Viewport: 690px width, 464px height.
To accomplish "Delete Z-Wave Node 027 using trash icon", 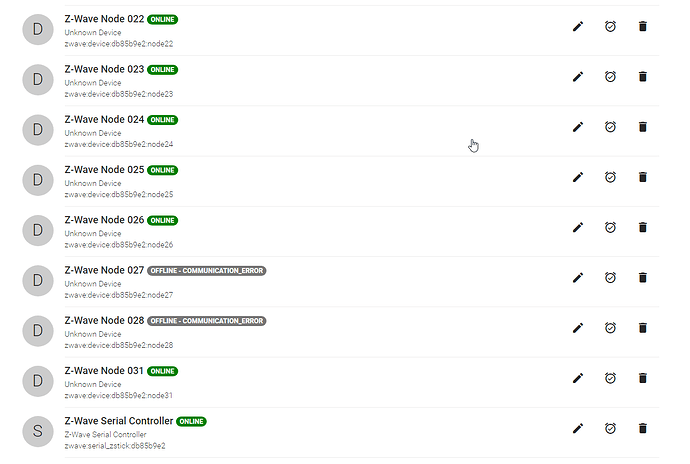I will (x=643, y=277).
